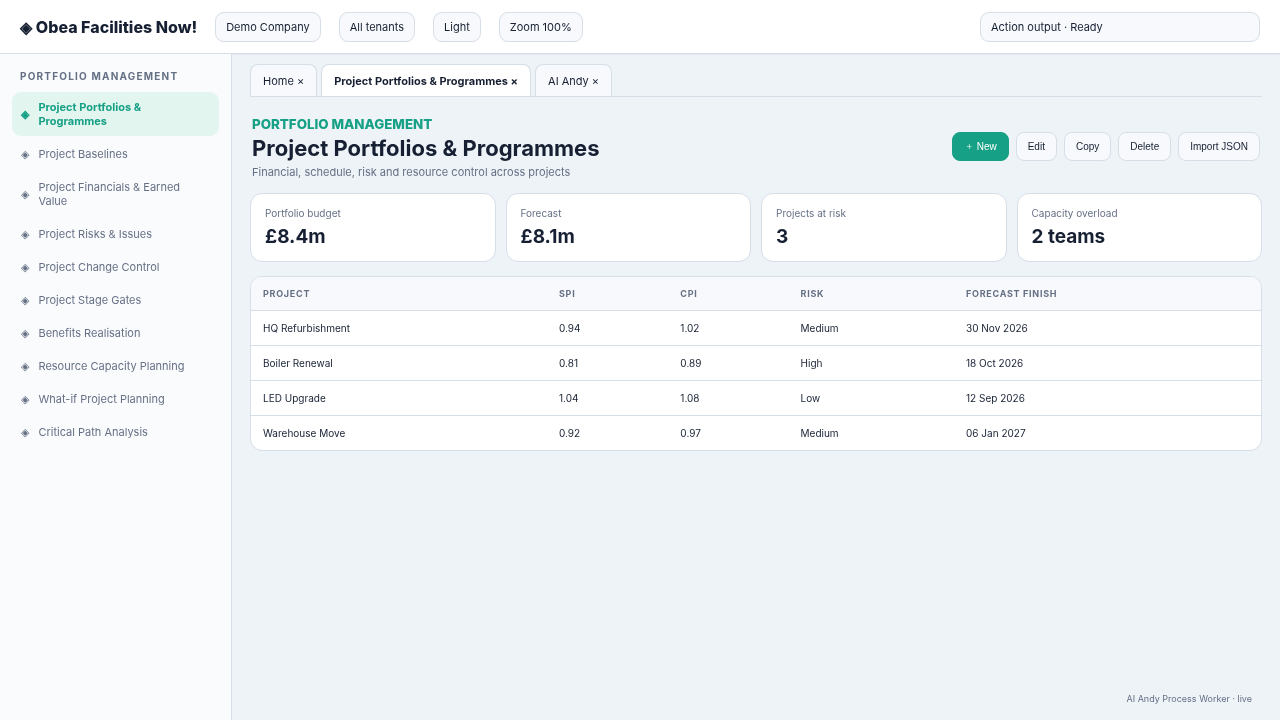This screenshot has width=1280, height=720.
Task: Click Boiler Renewal's High risk cell
Action: click(811, 363)
